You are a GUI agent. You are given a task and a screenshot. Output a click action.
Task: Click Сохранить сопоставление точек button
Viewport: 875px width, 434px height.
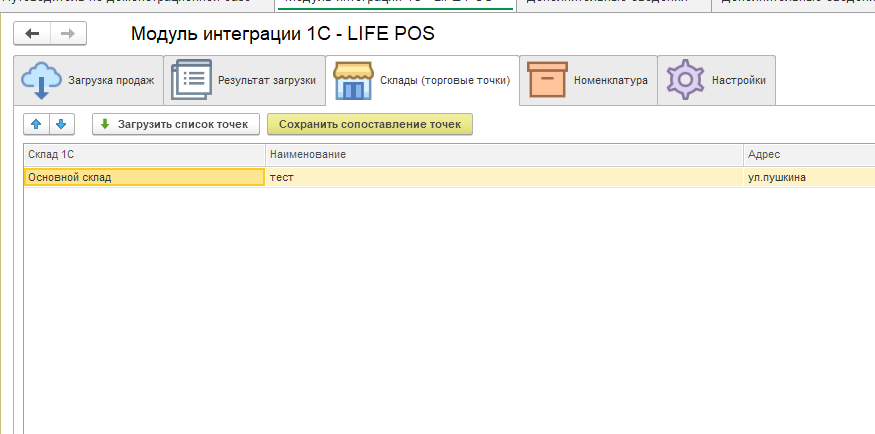pos(370,124)
